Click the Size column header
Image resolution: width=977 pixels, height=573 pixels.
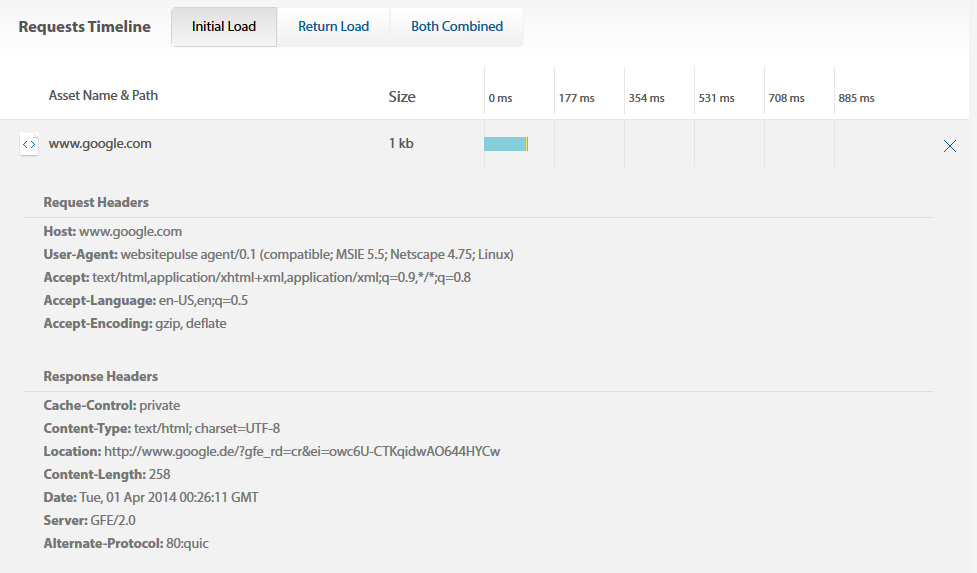pos(402,97)
